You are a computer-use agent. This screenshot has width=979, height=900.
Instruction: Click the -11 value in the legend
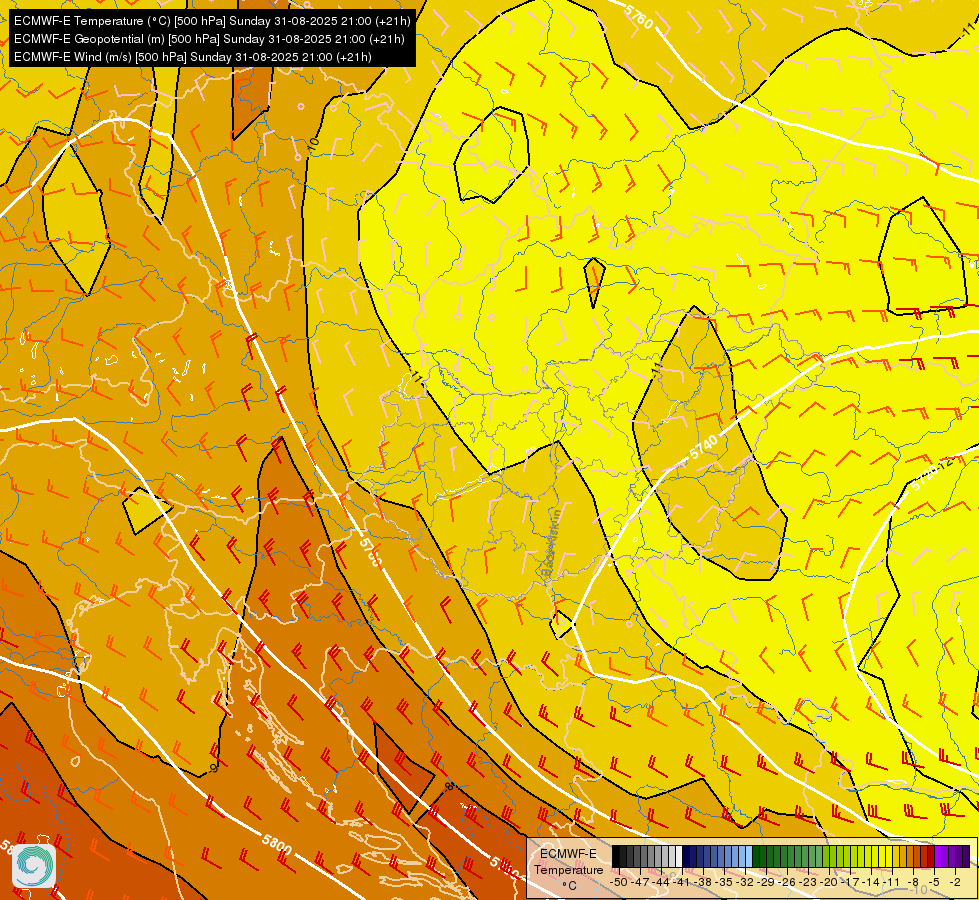[891, 882]
